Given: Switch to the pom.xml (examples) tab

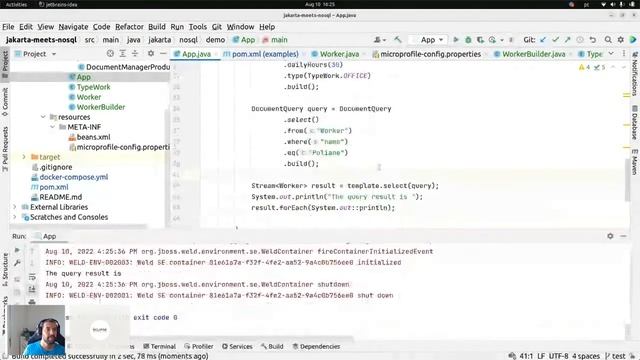Looking at the screenshot, I should pyautogui.click(x=261, y=54).
